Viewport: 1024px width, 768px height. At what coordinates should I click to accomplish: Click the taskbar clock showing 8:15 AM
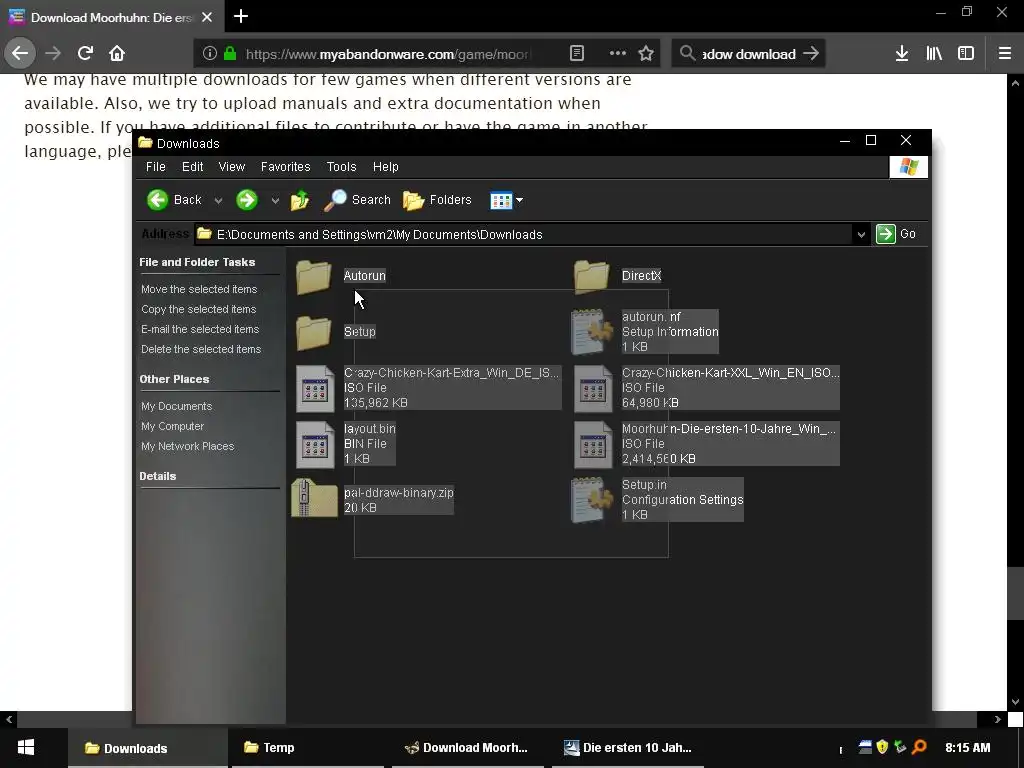coord(968,748)
